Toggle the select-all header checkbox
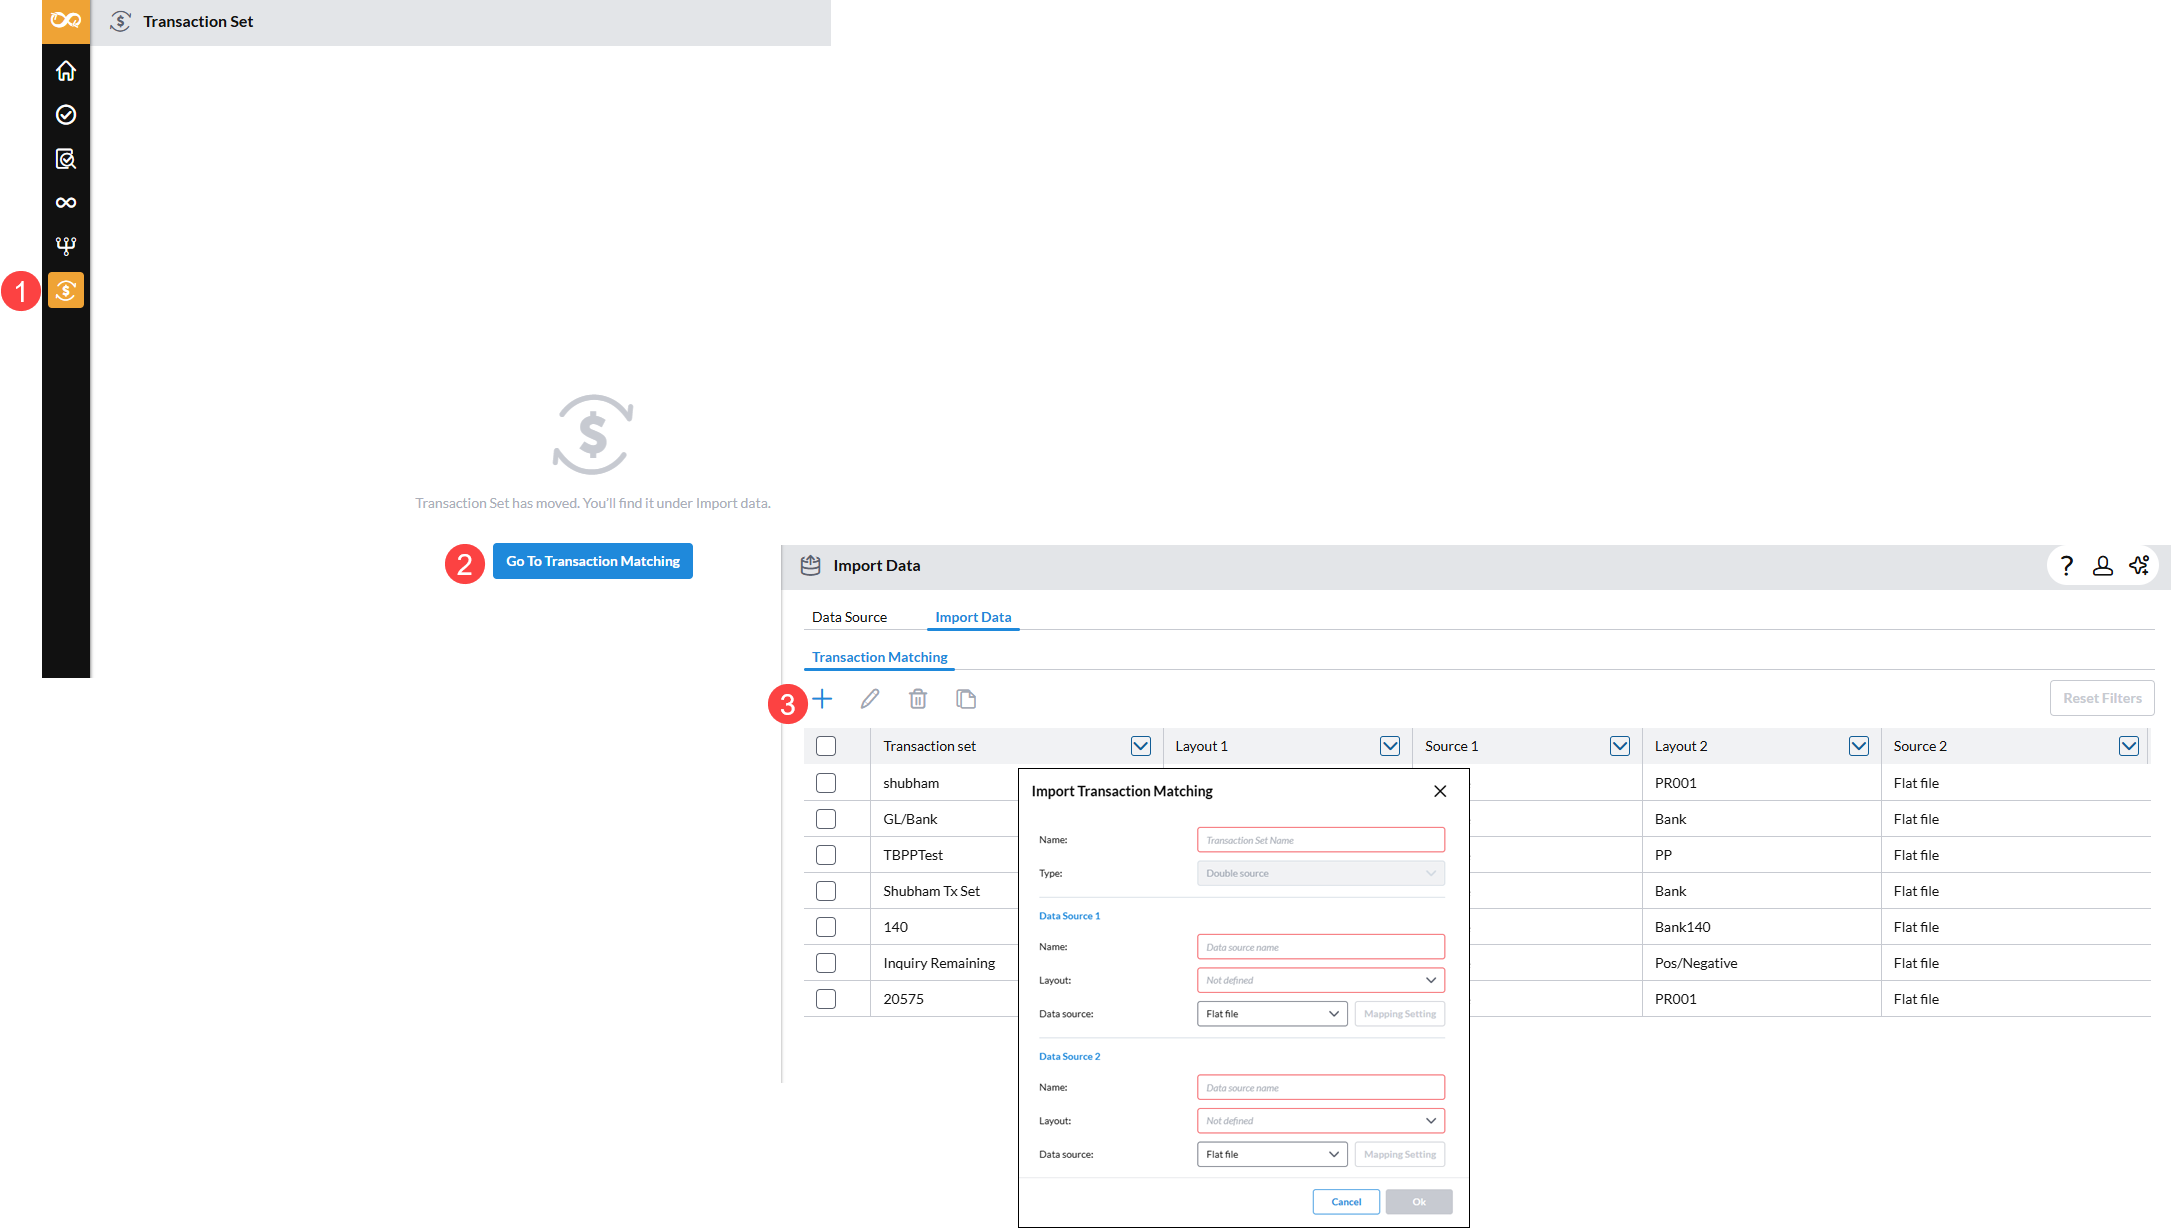This screenshot has height=1228, width=2171. tap(826, 746)
